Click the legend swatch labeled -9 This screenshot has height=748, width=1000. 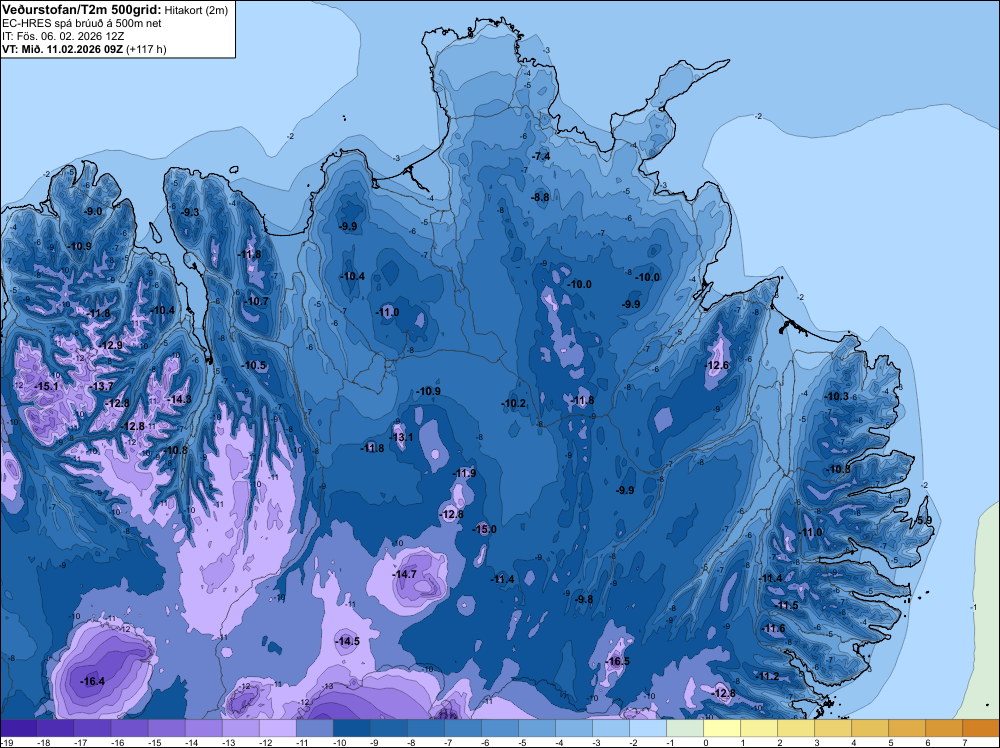(x=388, y=728)
